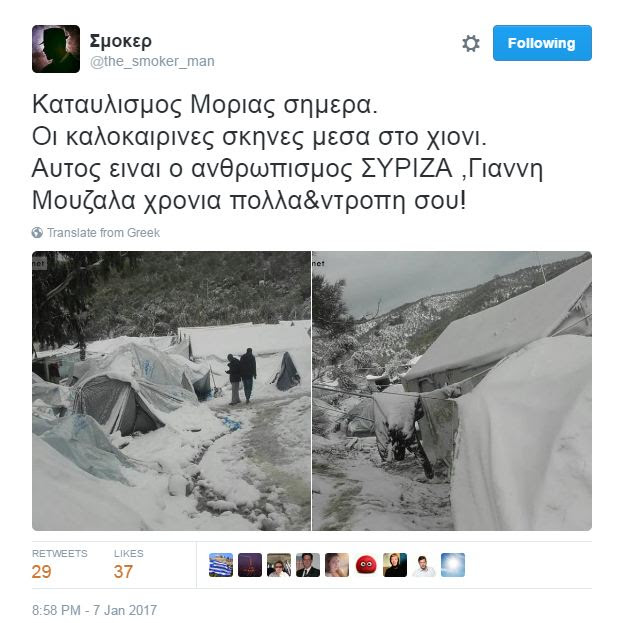This screenshot has height=623, width=620.
Task: Click the Greek flag avatar
Action: 221,565
